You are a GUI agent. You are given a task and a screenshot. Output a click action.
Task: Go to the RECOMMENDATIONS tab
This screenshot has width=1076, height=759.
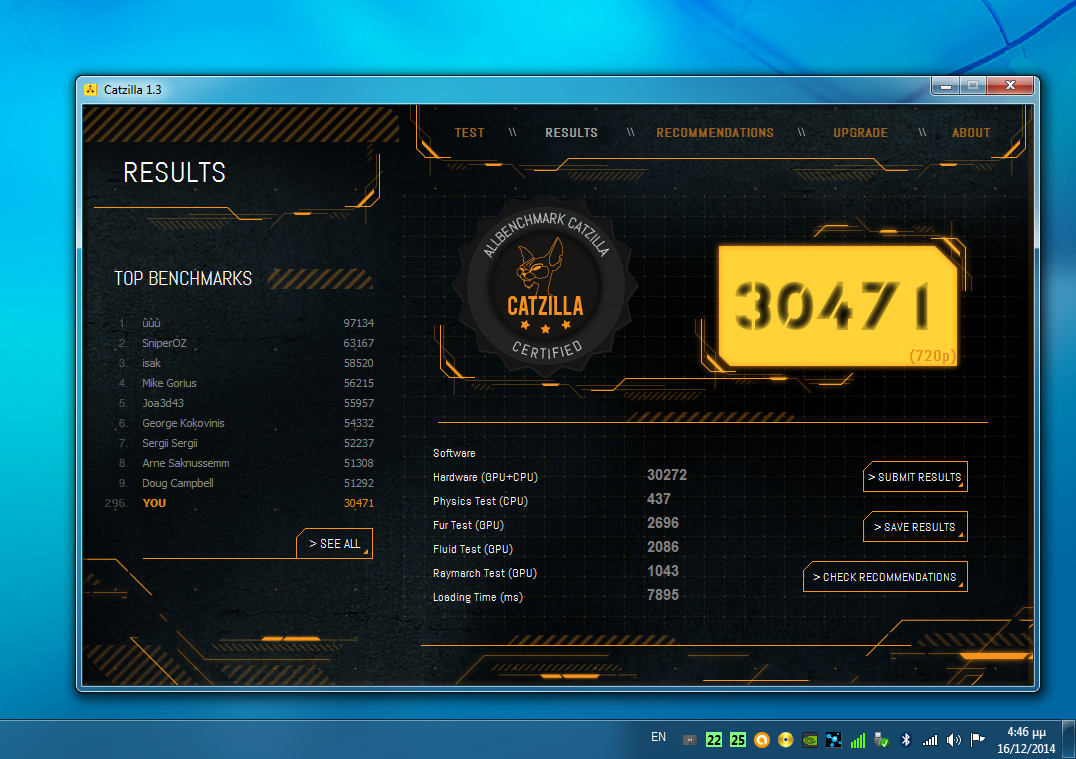(x=714, y=132)
